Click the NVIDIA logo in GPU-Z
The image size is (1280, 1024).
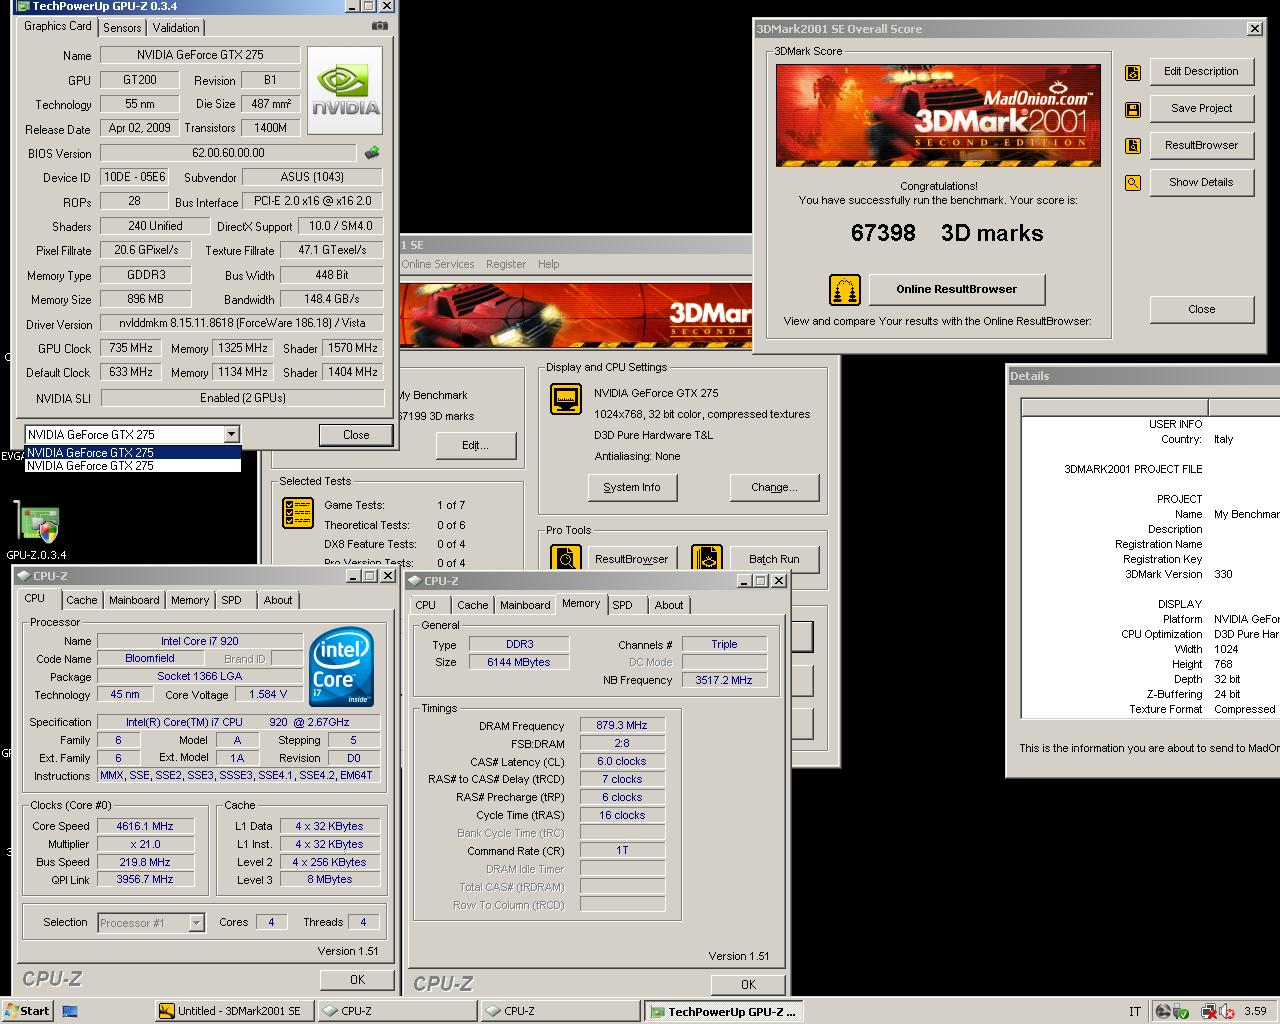[345, 90]
